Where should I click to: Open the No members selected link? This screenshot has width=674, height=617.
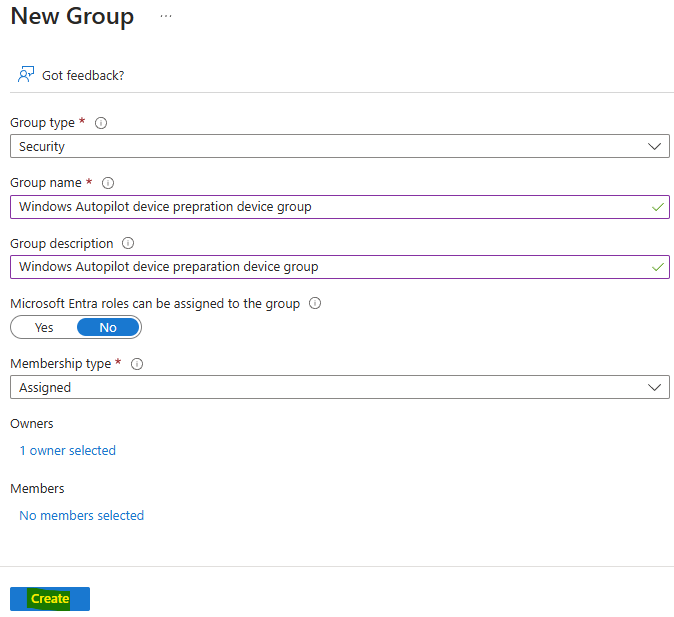[82, 515]
